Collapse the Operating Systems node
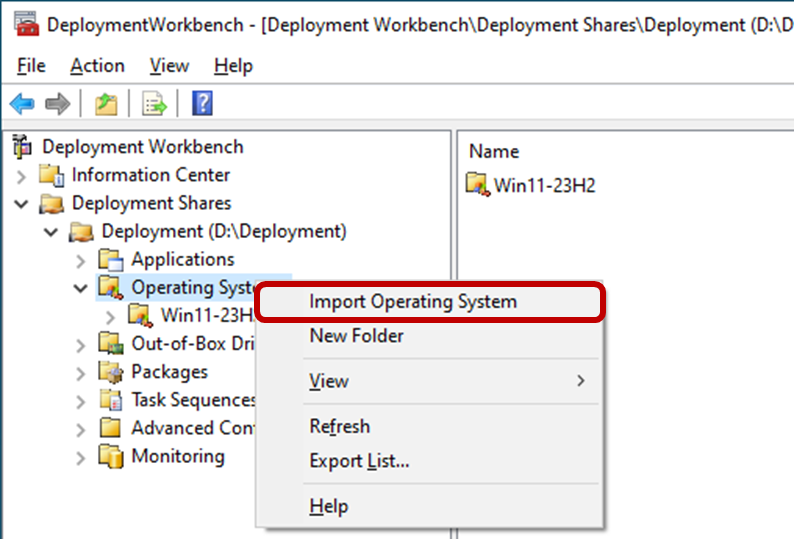 tap(82, 288)
